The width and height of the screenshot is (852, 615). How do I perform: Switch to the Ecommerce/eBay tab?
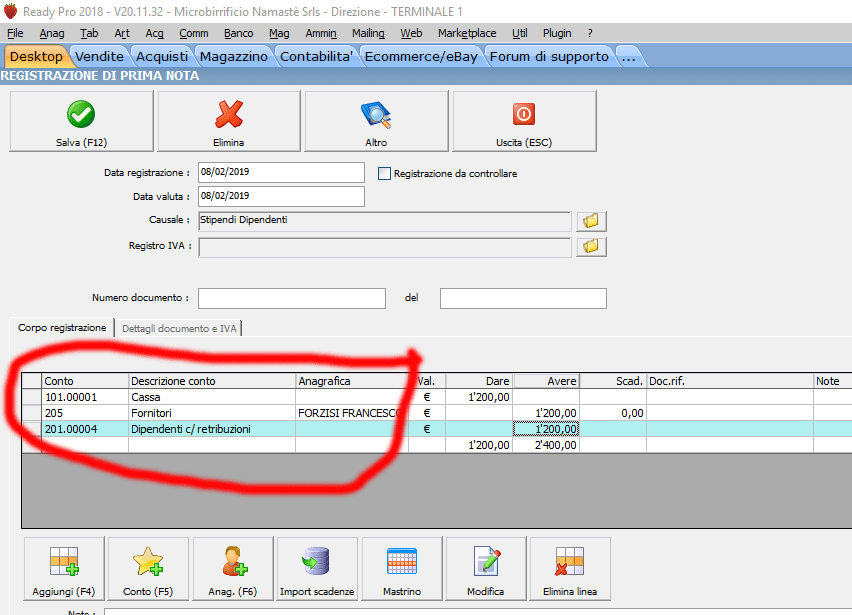pyautogui.click(x=421, y=57)
